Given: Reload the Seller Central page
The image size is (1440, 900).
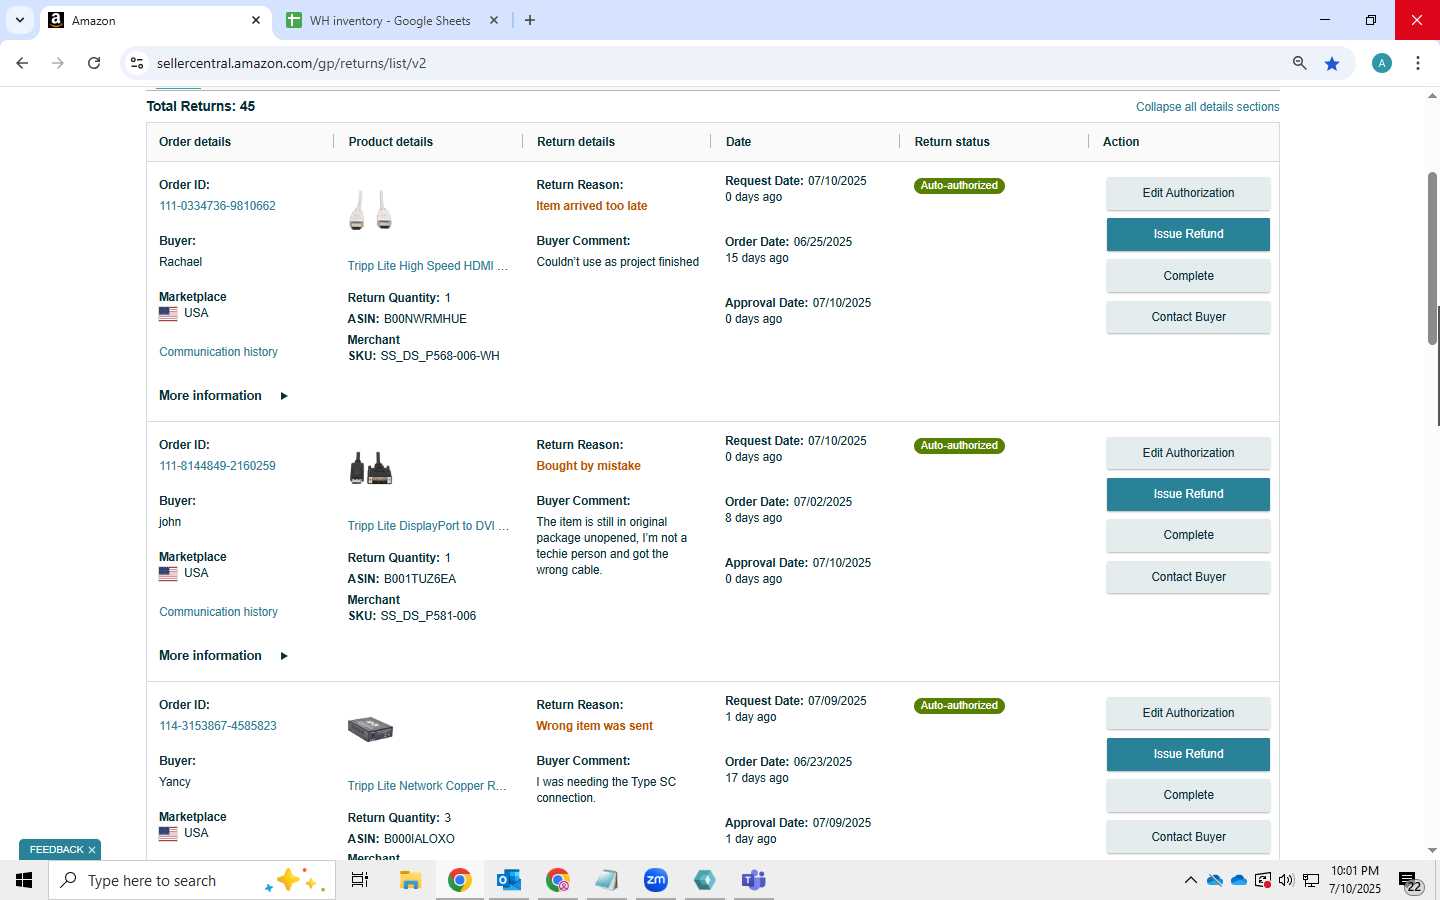Looking at the screenshot, I should coord(94,63).
